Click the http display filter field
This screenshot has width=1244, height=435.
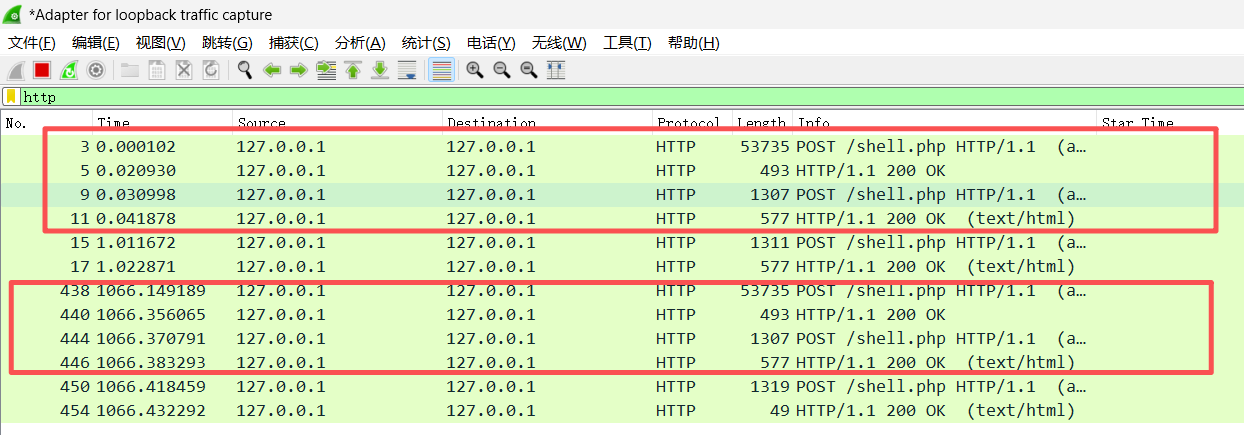point(600,97)
